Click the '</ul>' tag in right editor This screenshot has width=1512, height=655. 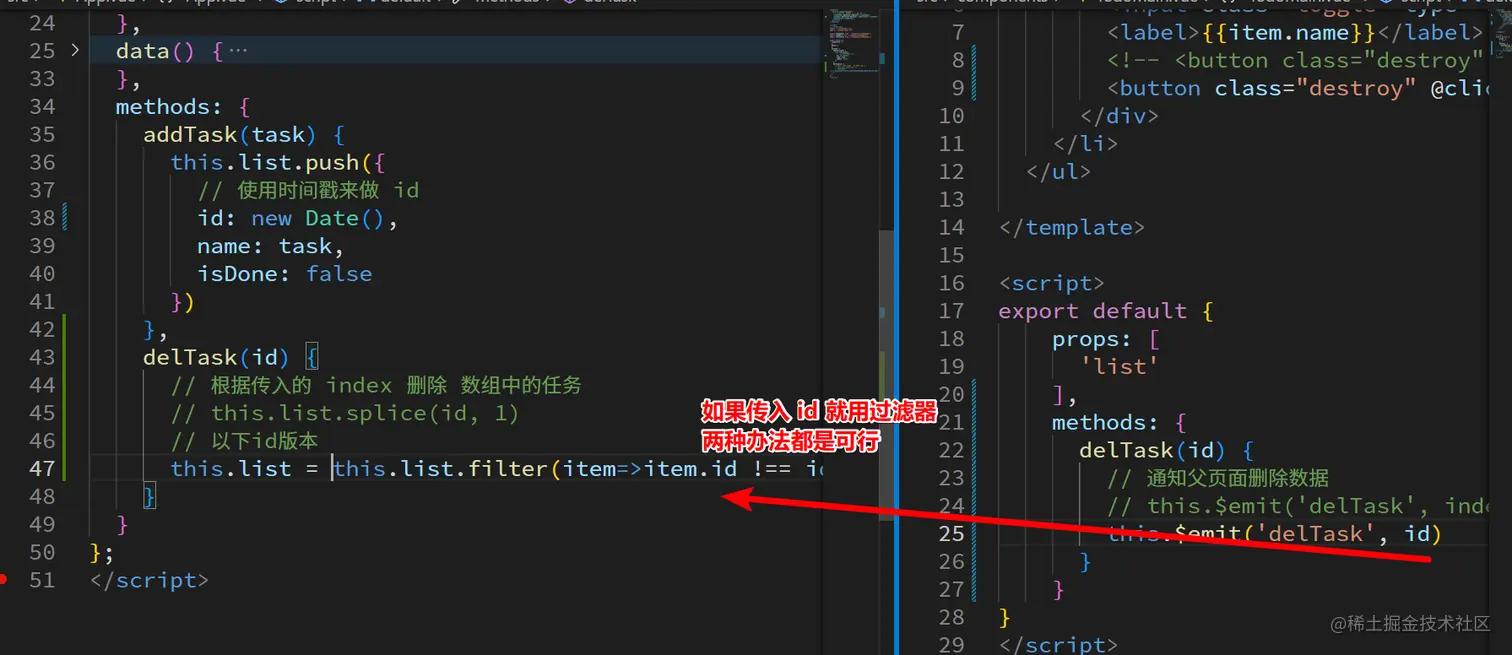pos(1058,171)
